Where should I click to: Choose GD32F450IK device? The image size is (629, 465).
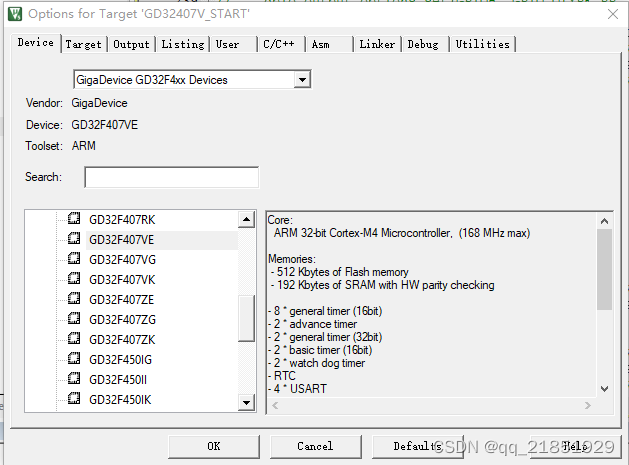[120, 400]
